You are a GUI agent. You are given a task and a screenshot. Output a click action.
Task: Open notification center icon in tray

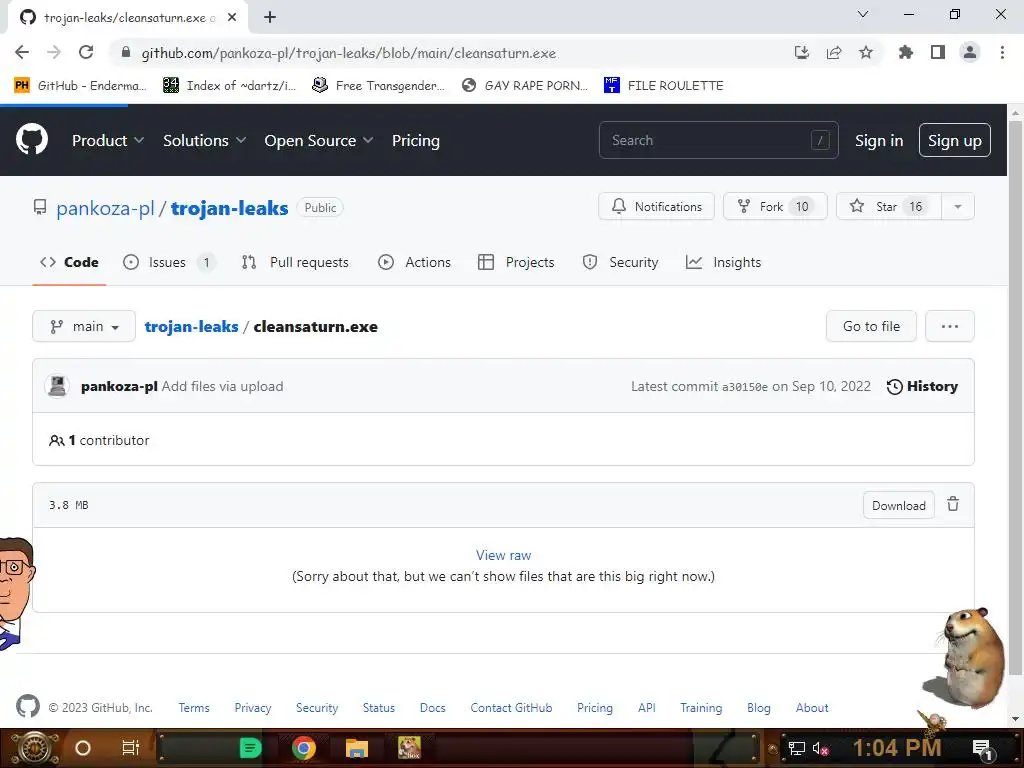click(x=982, y=749)
